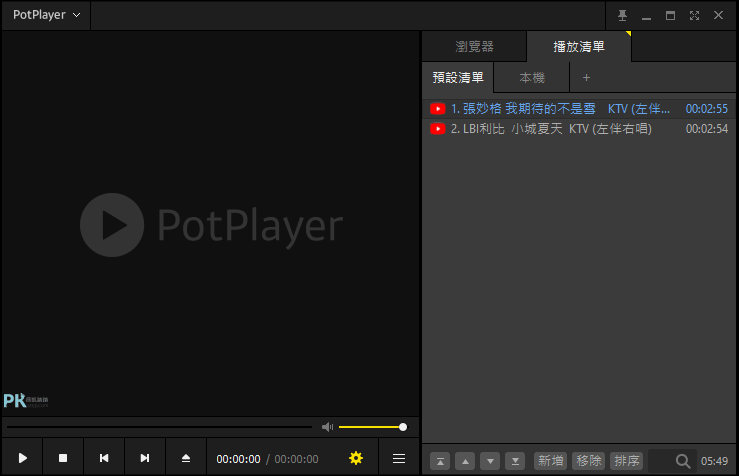Switch to the 播放清單 tab
The image size is (739, 476).
579,46
